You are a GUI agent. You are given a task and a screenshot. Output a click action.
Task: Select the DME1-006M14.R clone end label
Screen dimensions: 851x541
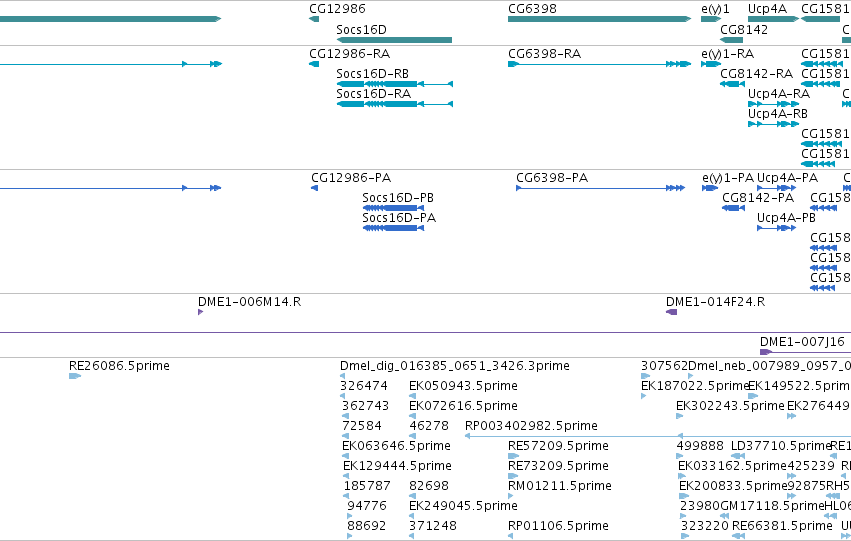[249, 302]
